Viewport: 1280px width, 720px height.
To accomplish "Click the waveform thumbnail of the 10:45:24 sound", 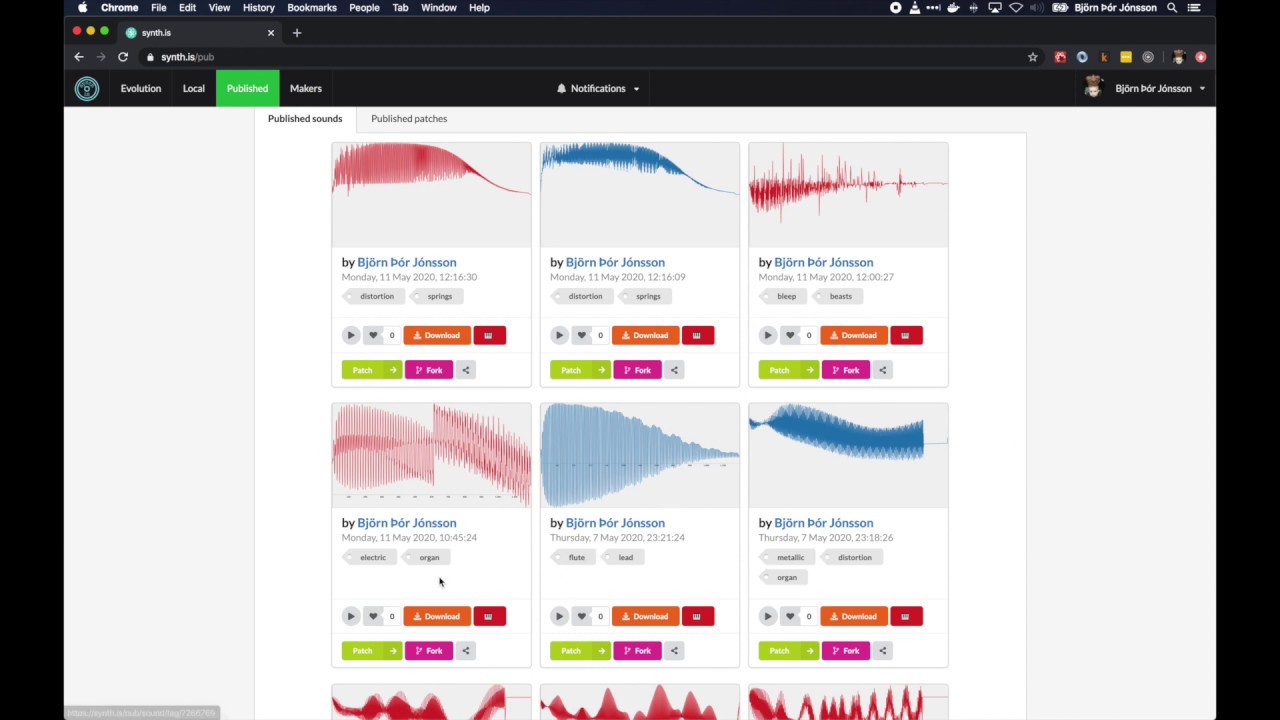I will pos(431,455).
